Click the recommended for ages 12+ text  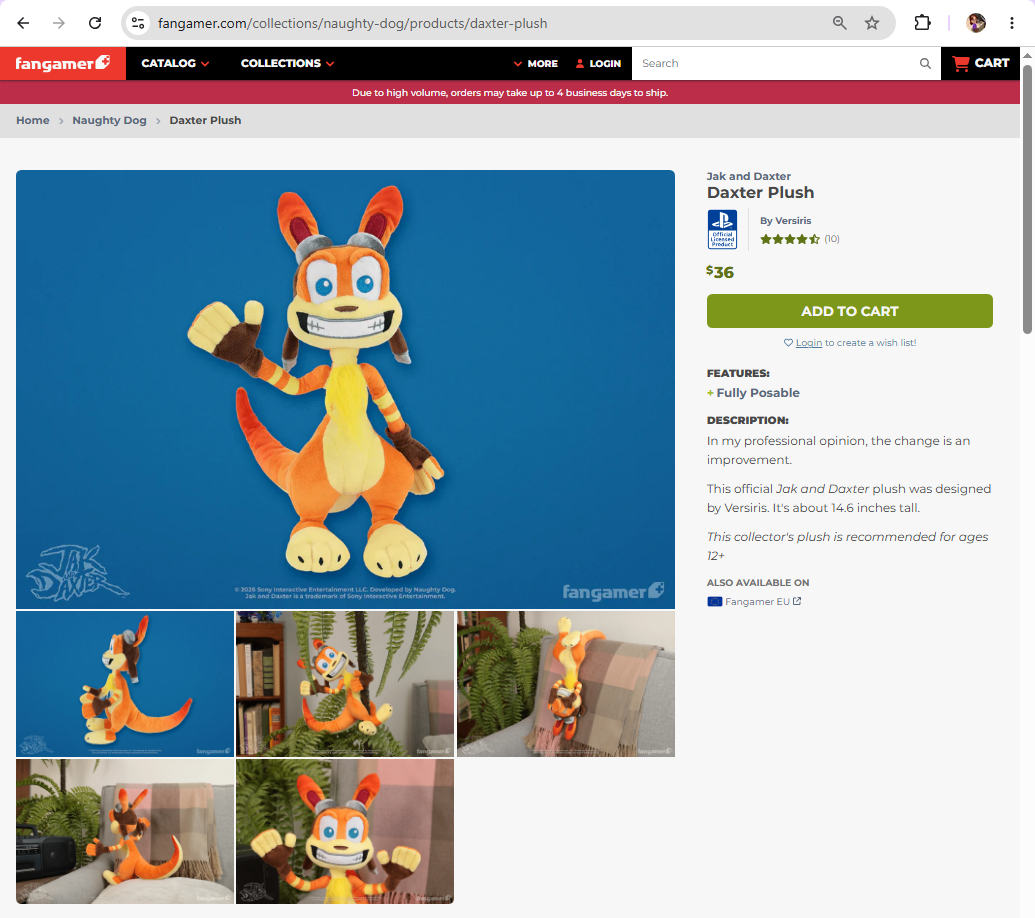click(848, 546)
